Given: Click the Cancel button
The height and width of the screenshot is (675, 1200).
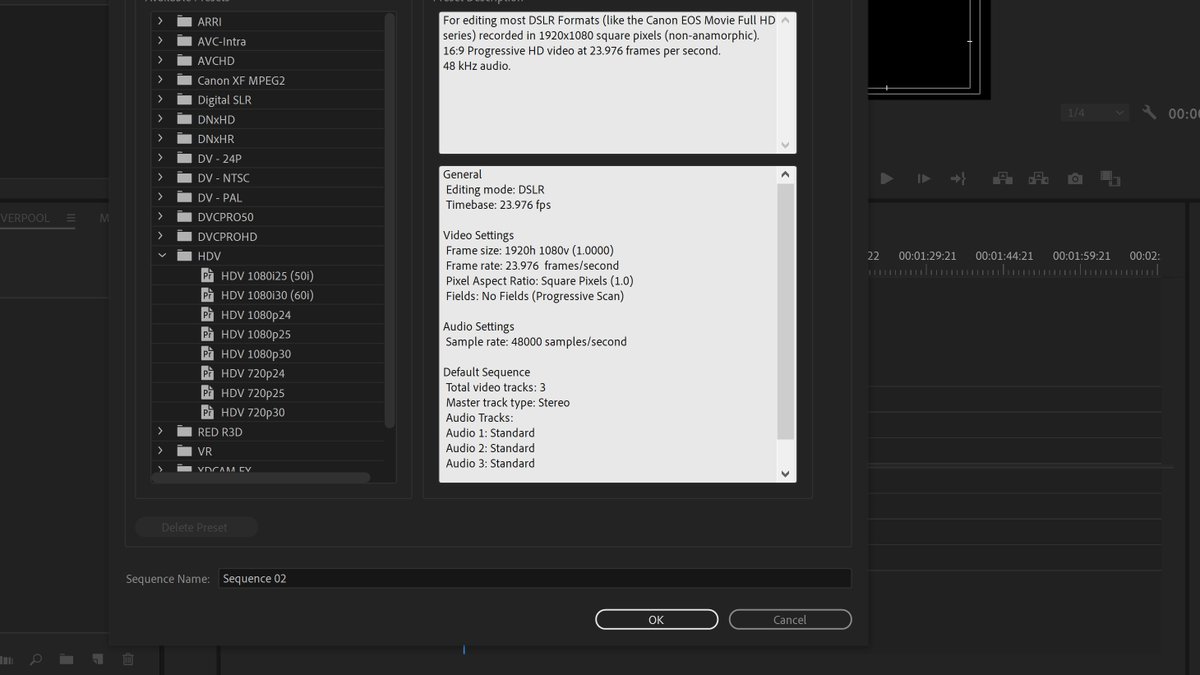Looking at the screenshot, I should 790,619.
